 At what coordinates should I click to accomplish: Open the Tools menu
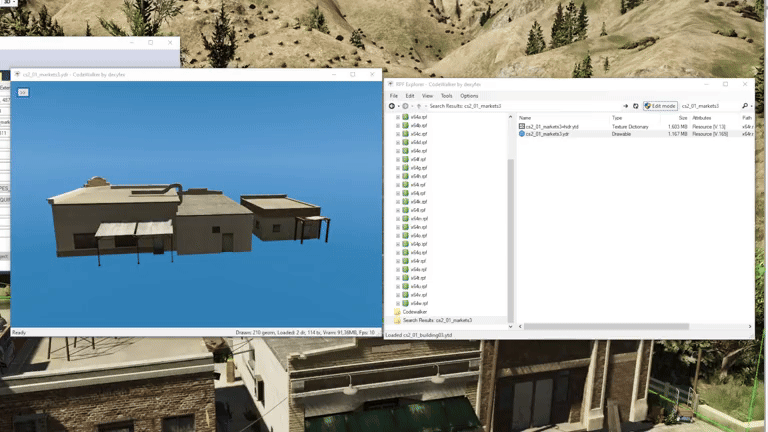pyautogui.click(x=446, y=96)
